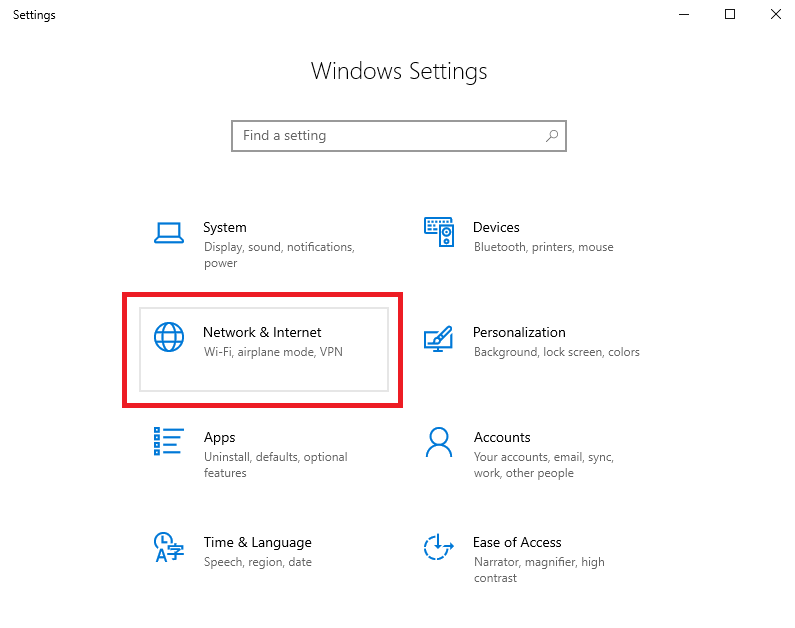Open the Accounts settings label
Viewport: 795px width, 628px height.
(x=502, y=437)
